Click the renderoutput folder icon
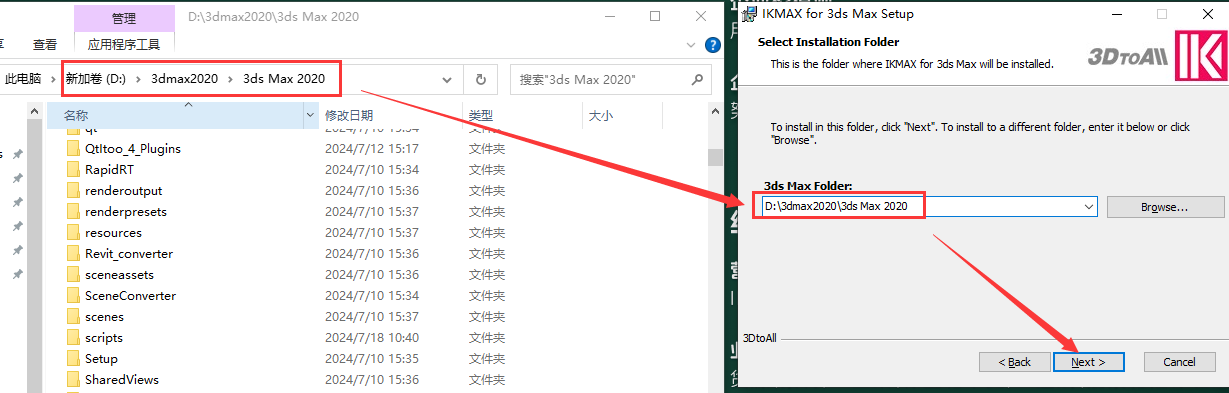Screen dimensions: 1229x393 click(x=72, y=190)
